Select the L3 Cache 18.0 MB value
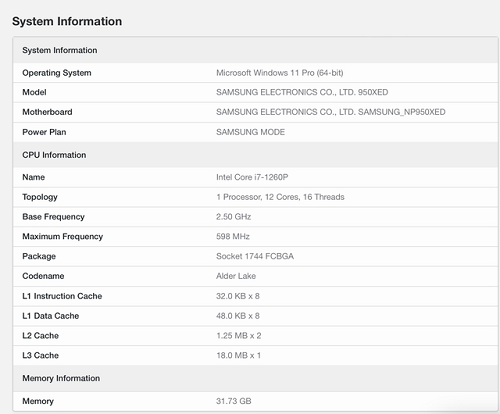500x414 pixels. click(x=238, y=355)
